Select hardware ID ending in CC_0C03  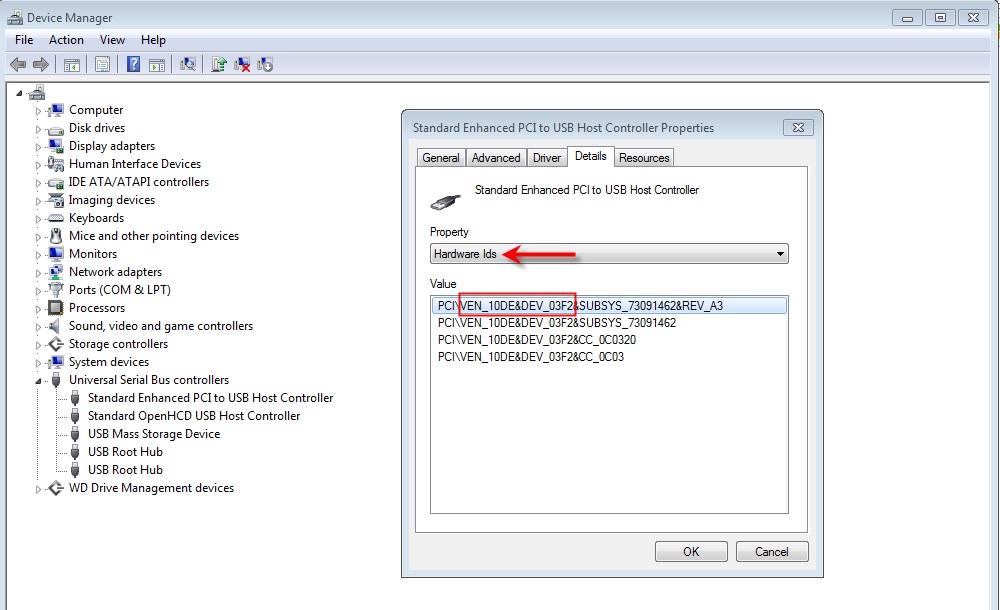coord(531,357)
